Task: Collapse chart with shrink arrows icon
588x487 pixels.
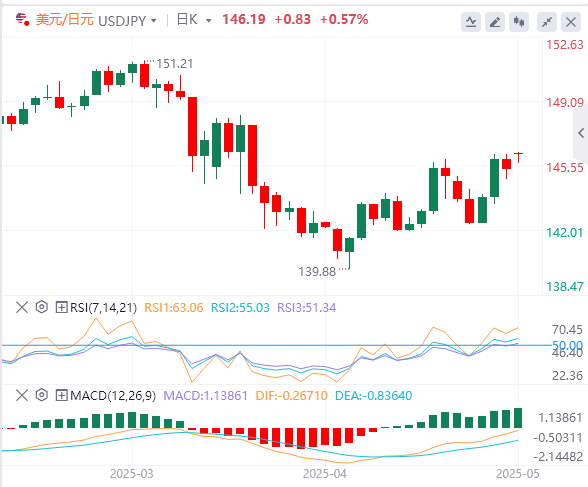Action: click(x=547, y=22)
